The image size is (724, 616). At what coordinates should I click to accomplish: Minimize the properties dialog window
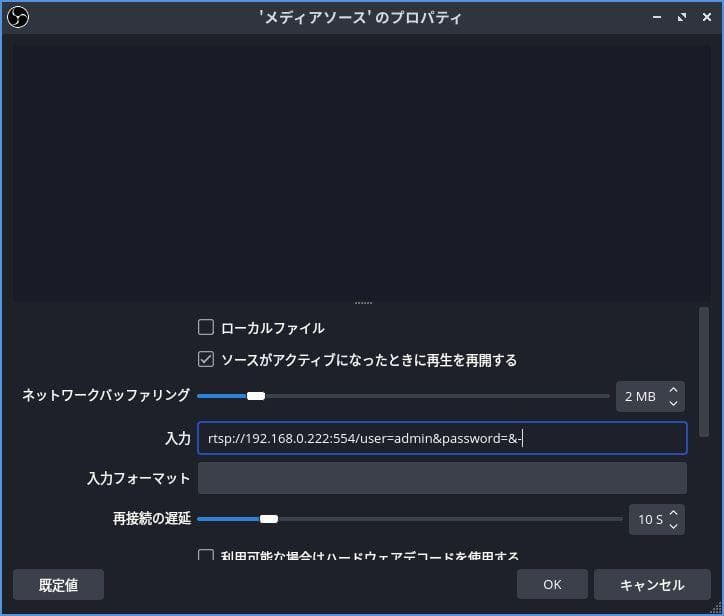(657, 18)
